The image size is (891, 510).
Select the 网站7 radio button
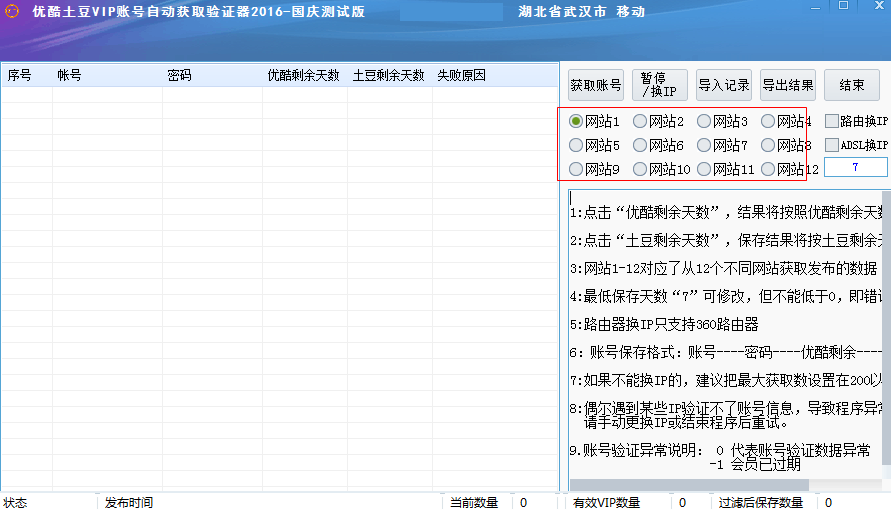pyautogui.click(x=704, y=145)
